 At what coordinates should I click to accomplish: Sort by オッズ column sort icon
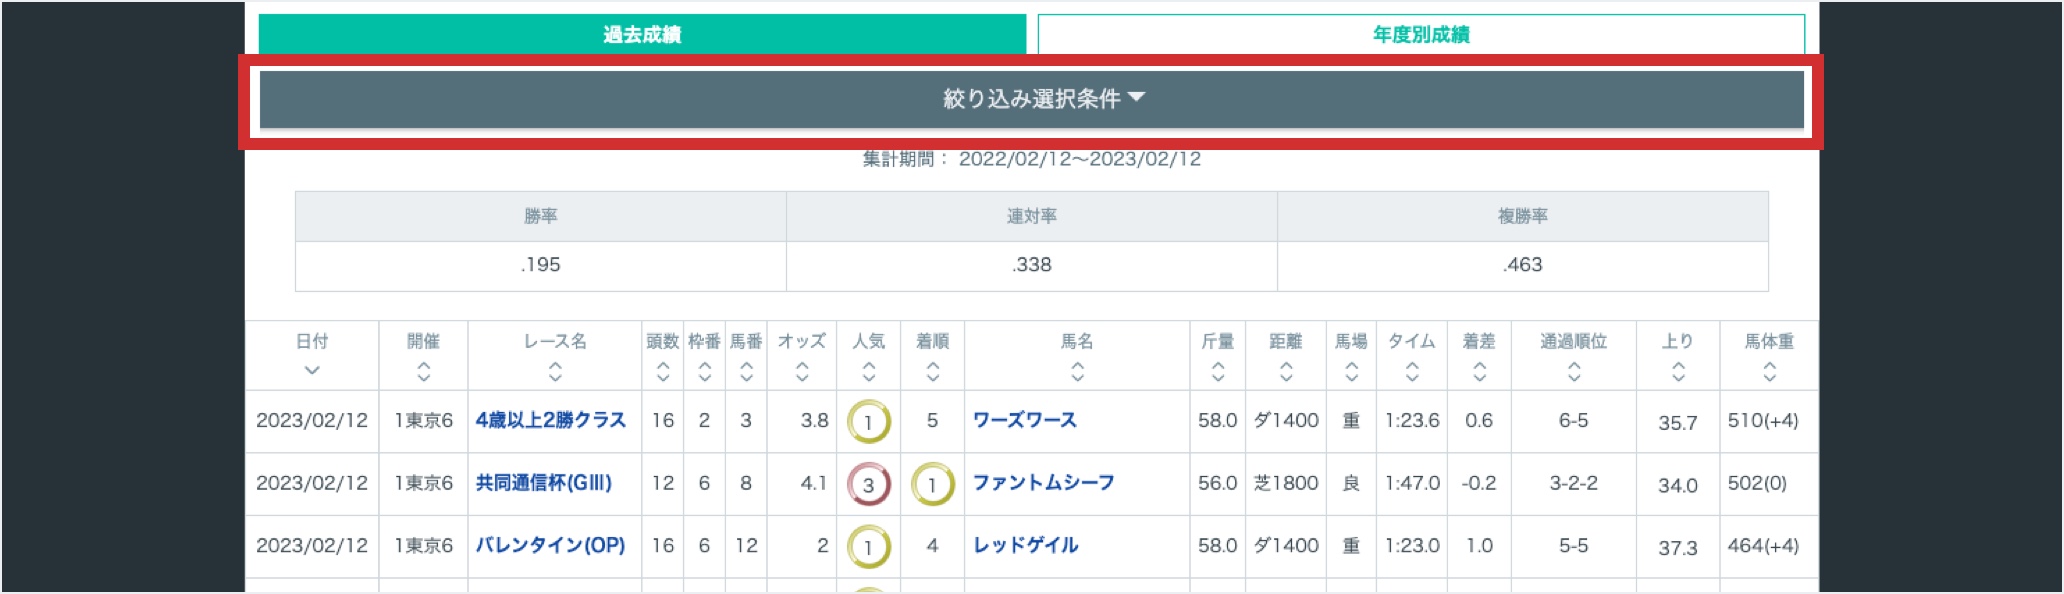[802, 373]
